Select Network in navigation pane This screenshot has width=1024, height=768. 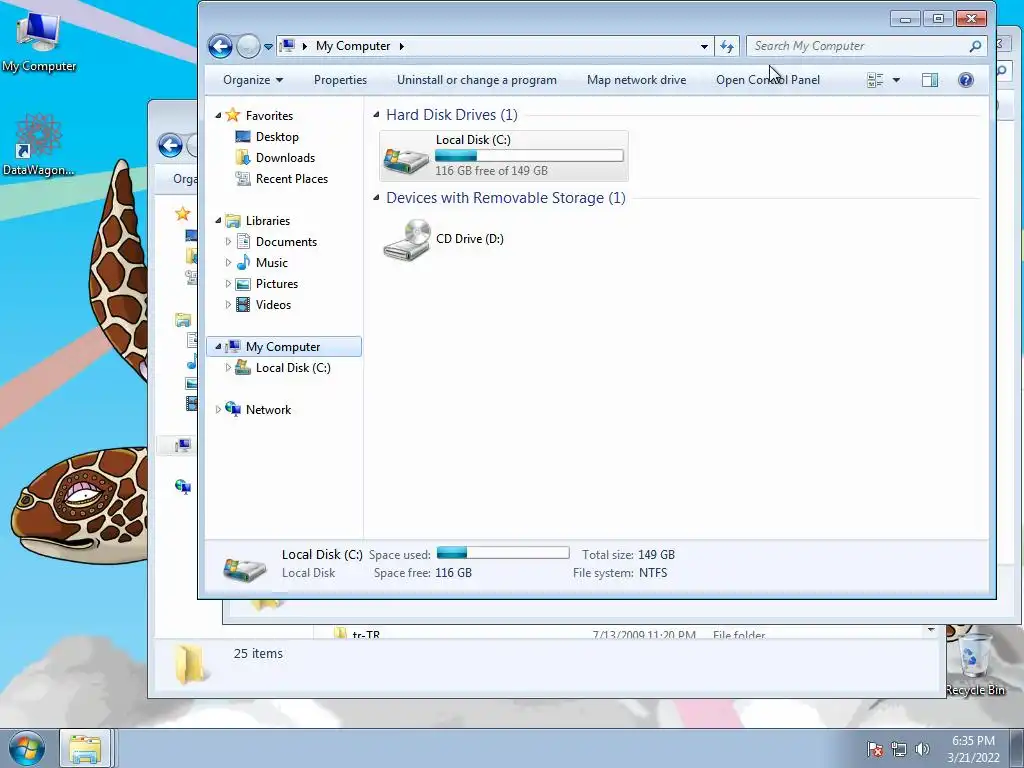(268, 409)
